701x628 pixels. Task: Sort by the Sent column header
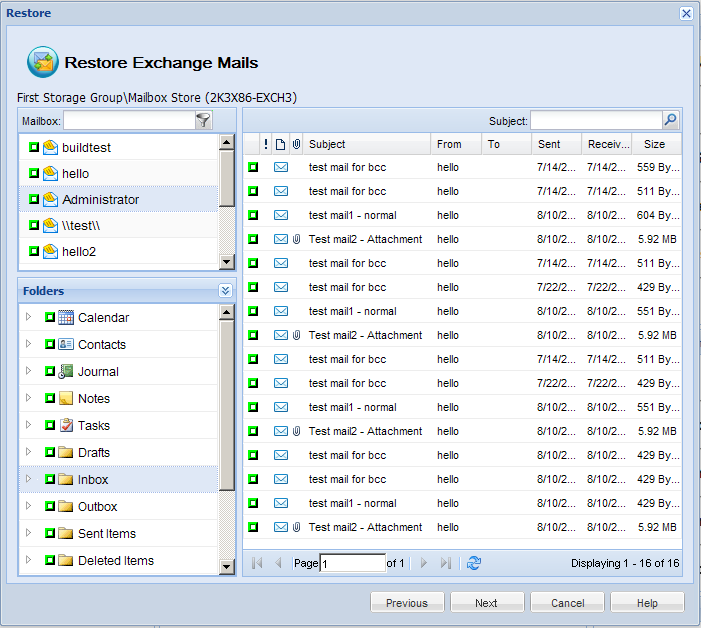pyautogui.click(x=557, y=144)
